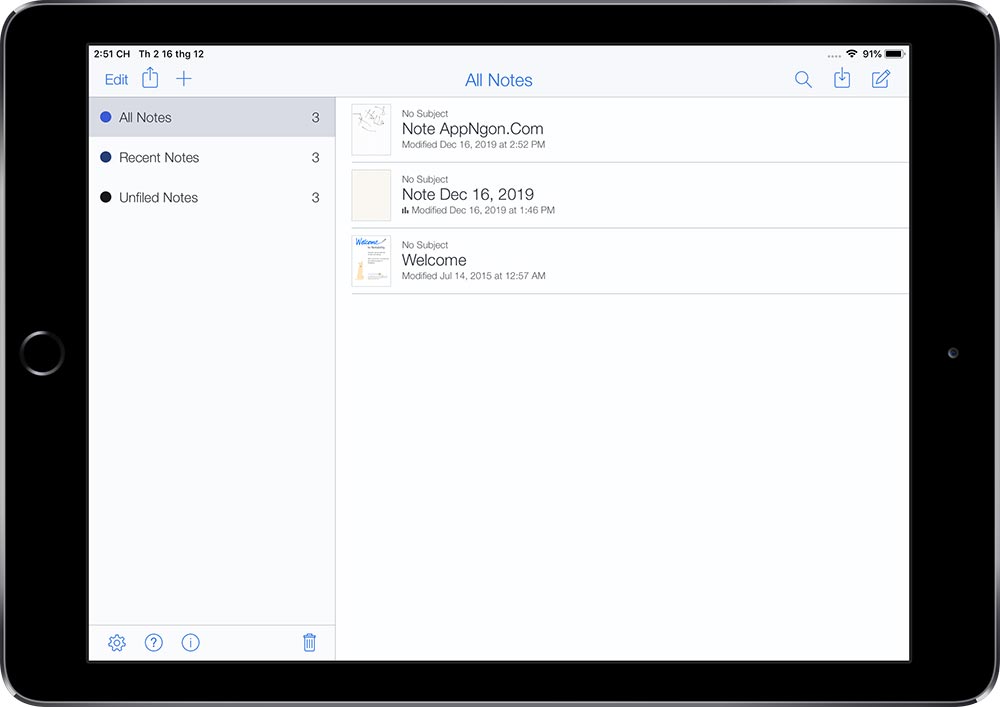Create a new note with compose icon
The height and width of the screenshot is (707, 1000).
(x=881, y=79)
